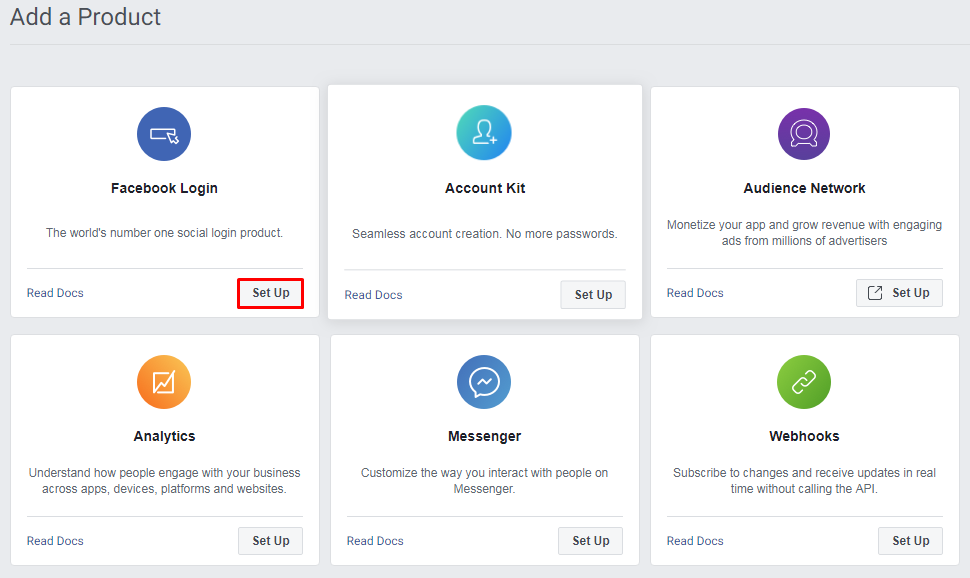The height and width of the screenshot is (578, 970).
Task: Open Read Docs for Audience Network
Action: coord(695,293)
